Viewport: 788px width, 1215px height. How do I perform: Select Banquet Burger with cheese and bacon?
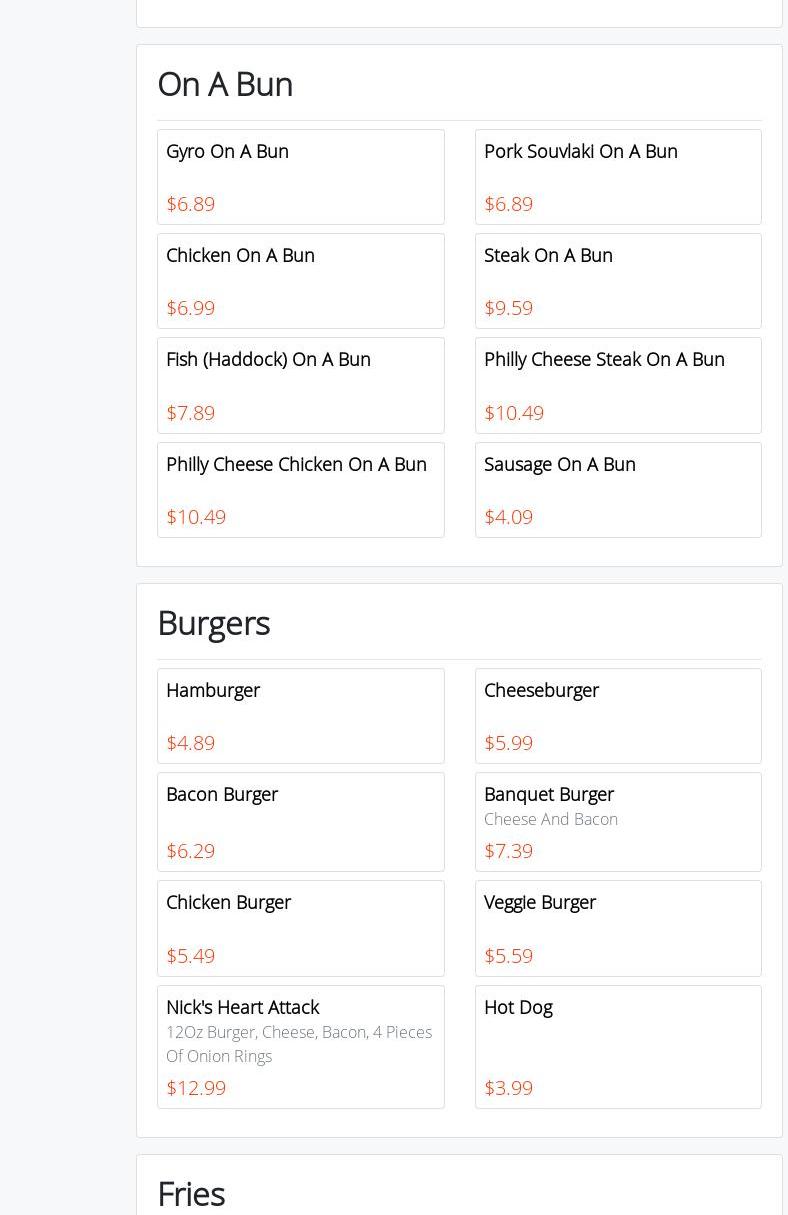tap(618, 822)
